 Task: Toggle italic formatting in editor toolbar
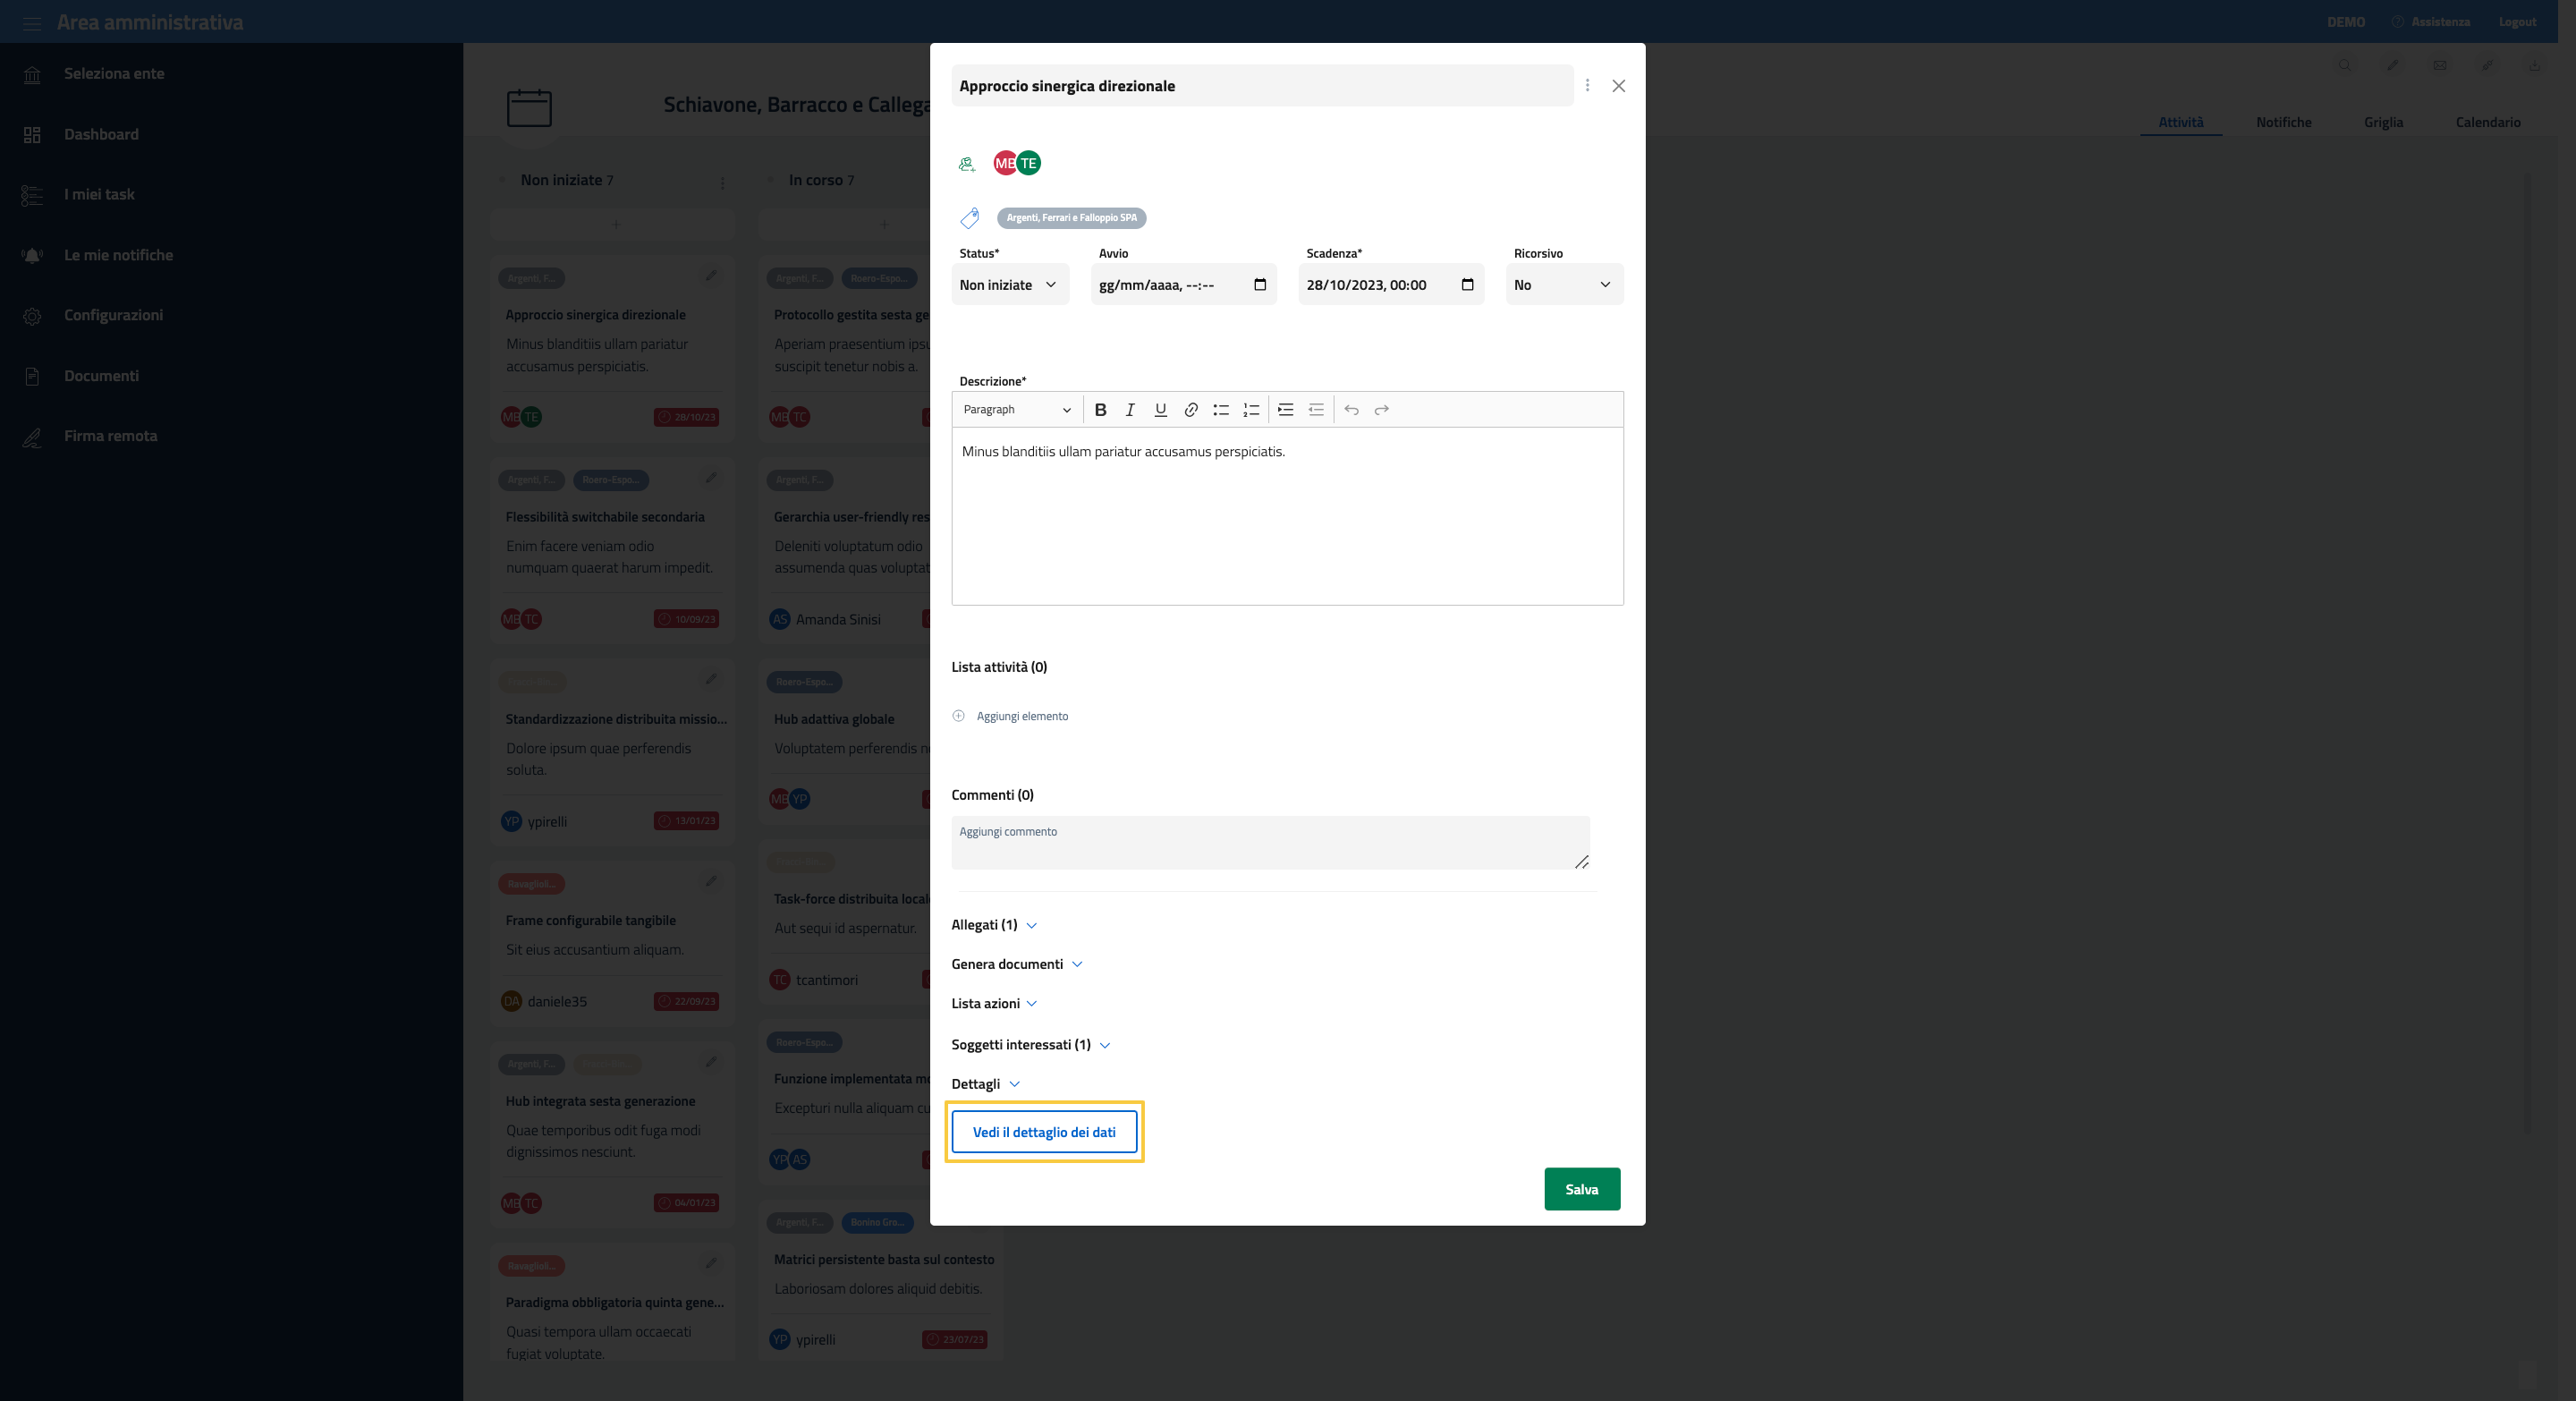pyautogui.click(x=1130, y=410)
